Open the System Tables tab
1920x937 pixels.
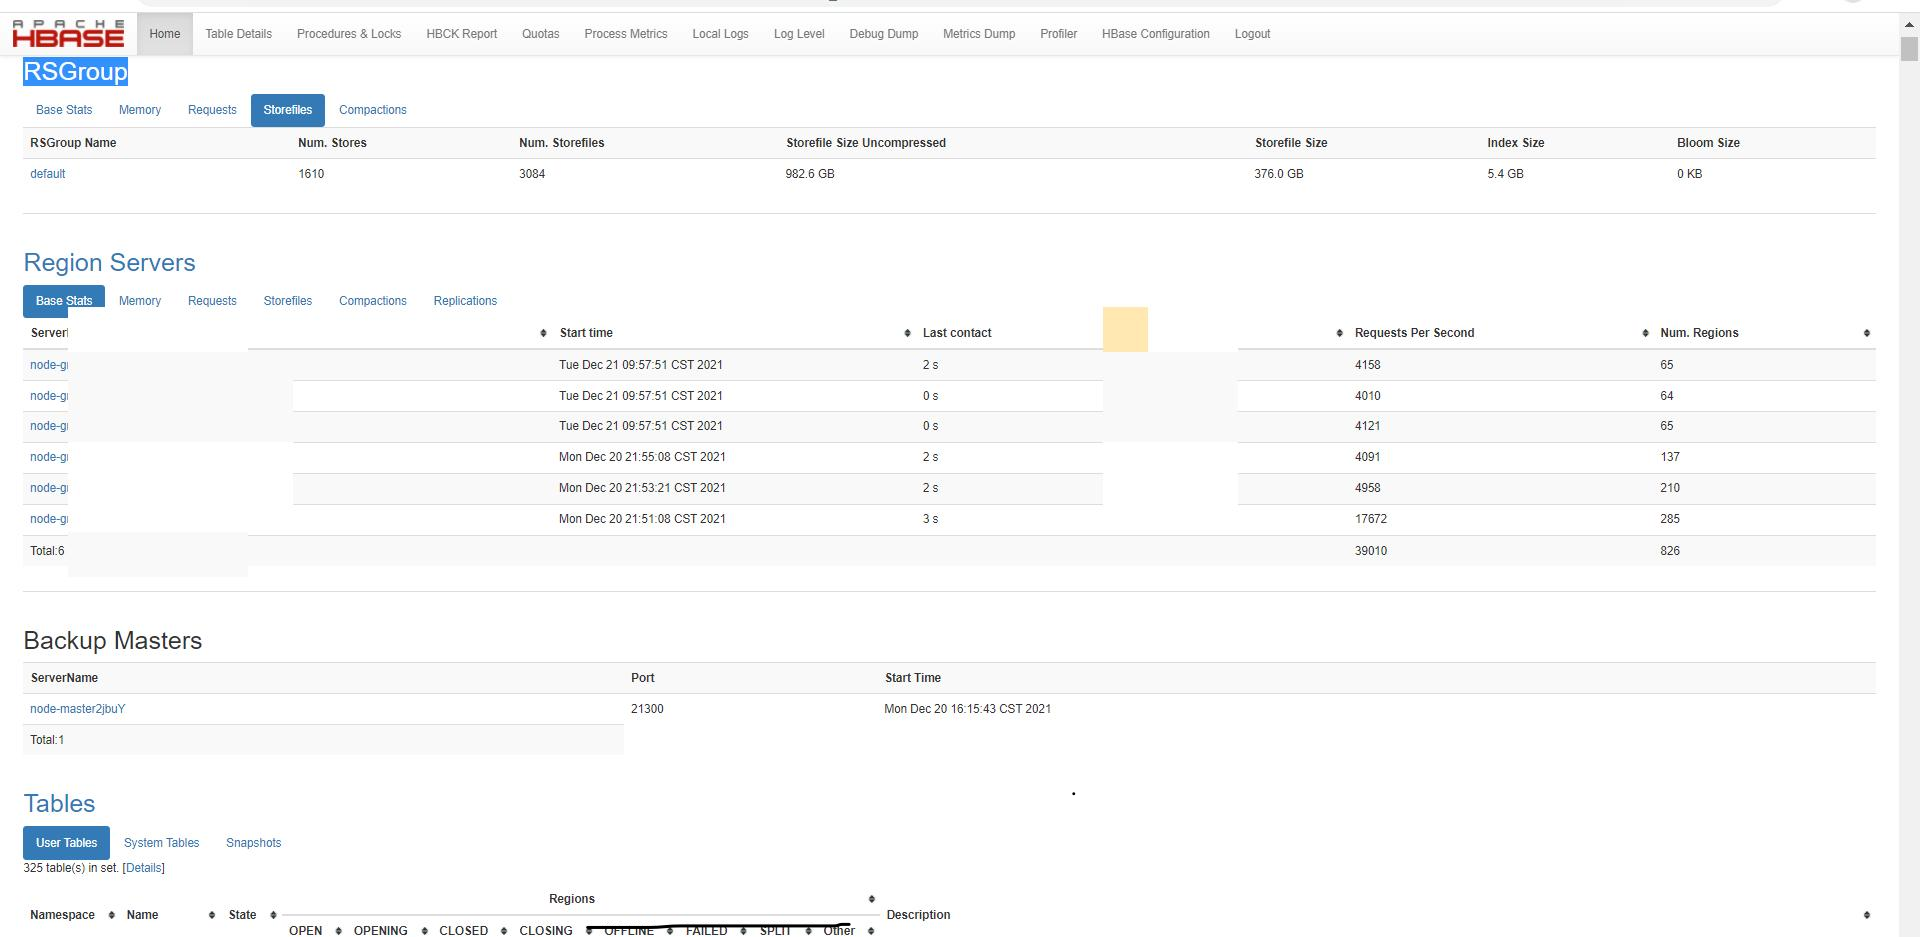[161, 843]
